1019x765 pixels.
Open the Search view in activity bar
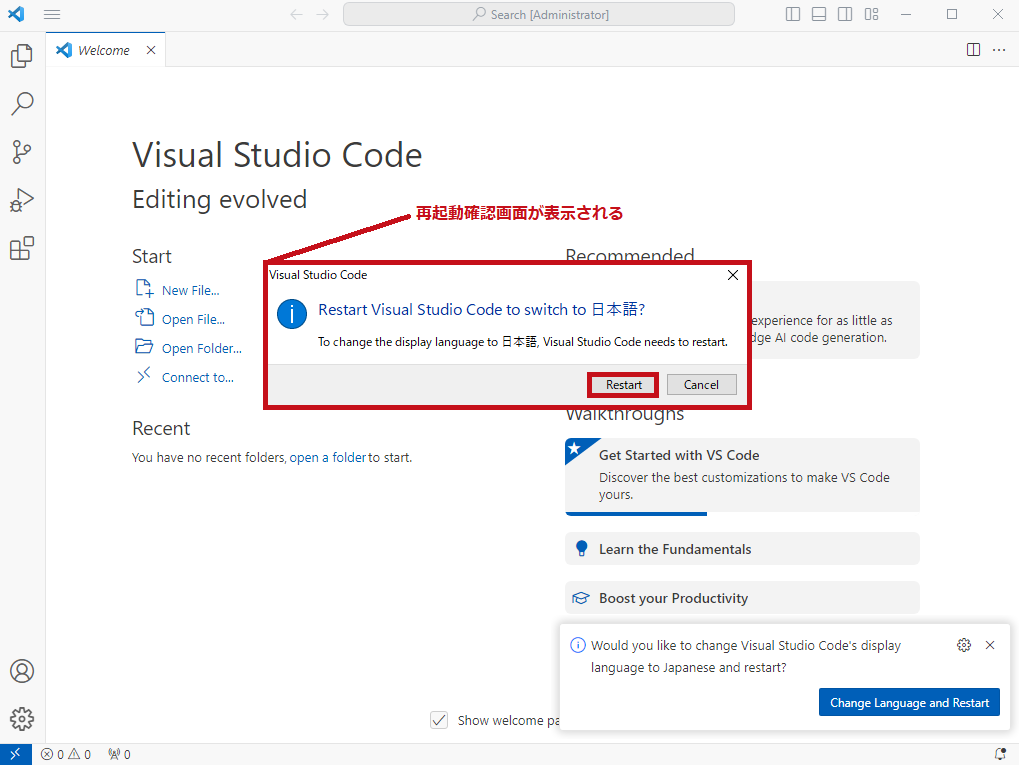tap(22, 103)
